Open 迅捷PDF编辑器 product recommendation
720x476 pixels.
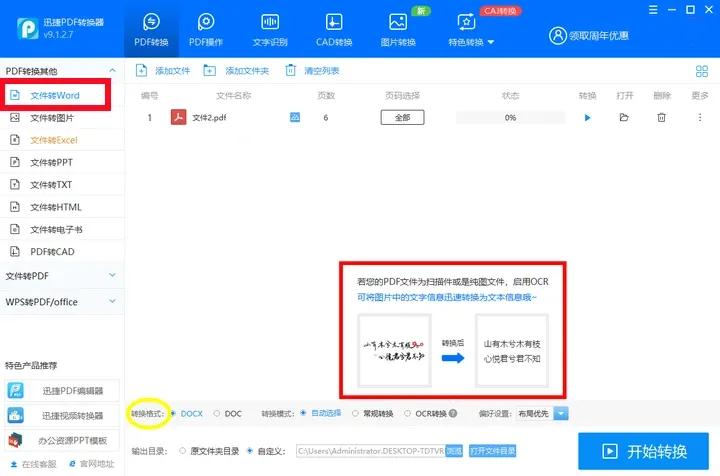(x=62, y=391)
